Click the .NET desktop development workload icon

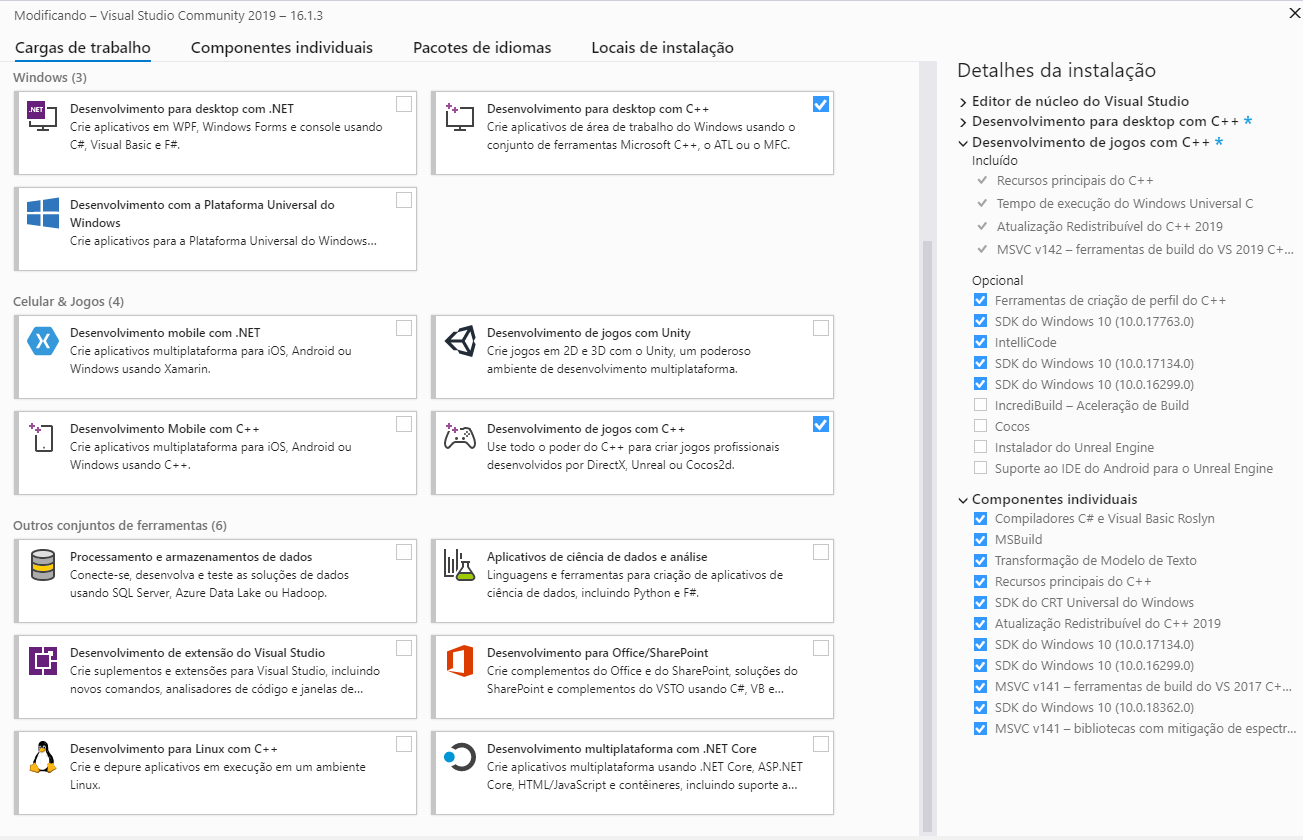pos(42,117)
